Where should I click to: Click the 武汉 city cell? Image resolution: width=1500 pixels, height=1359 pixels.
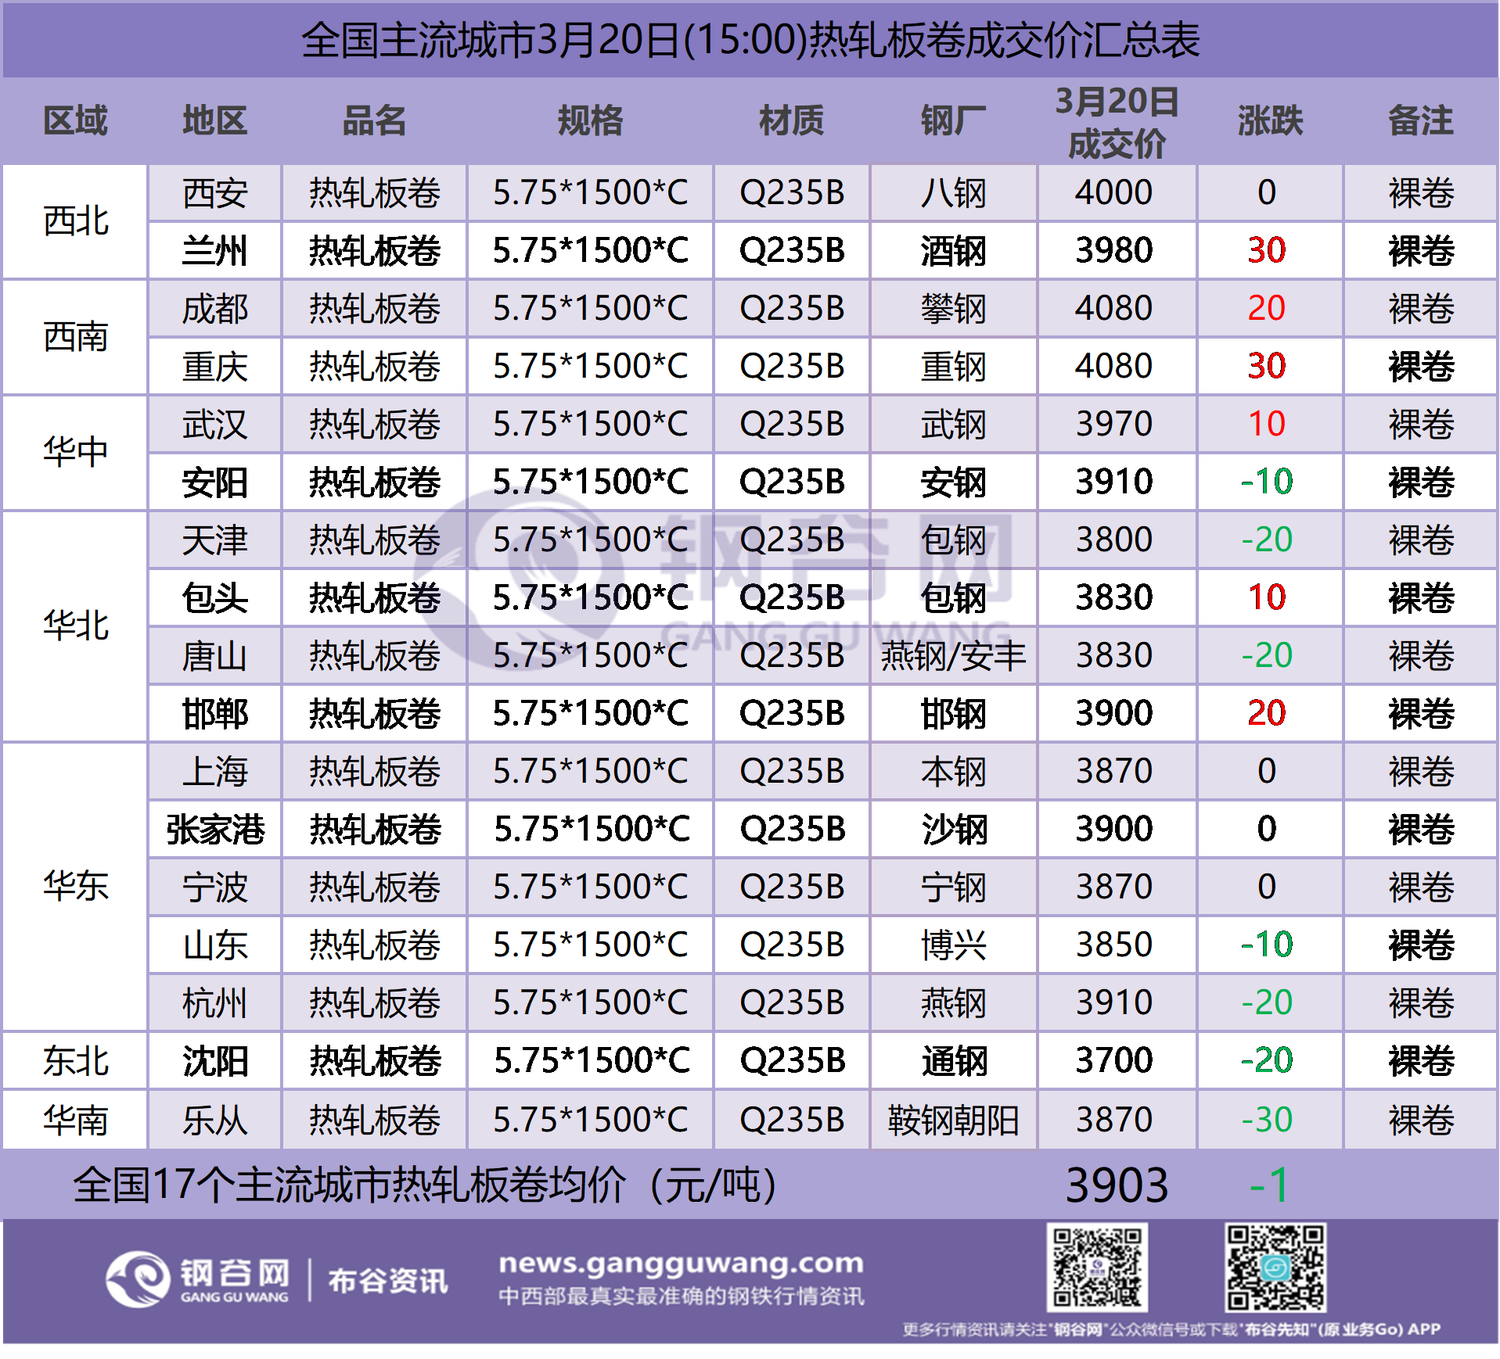(215, 425)
